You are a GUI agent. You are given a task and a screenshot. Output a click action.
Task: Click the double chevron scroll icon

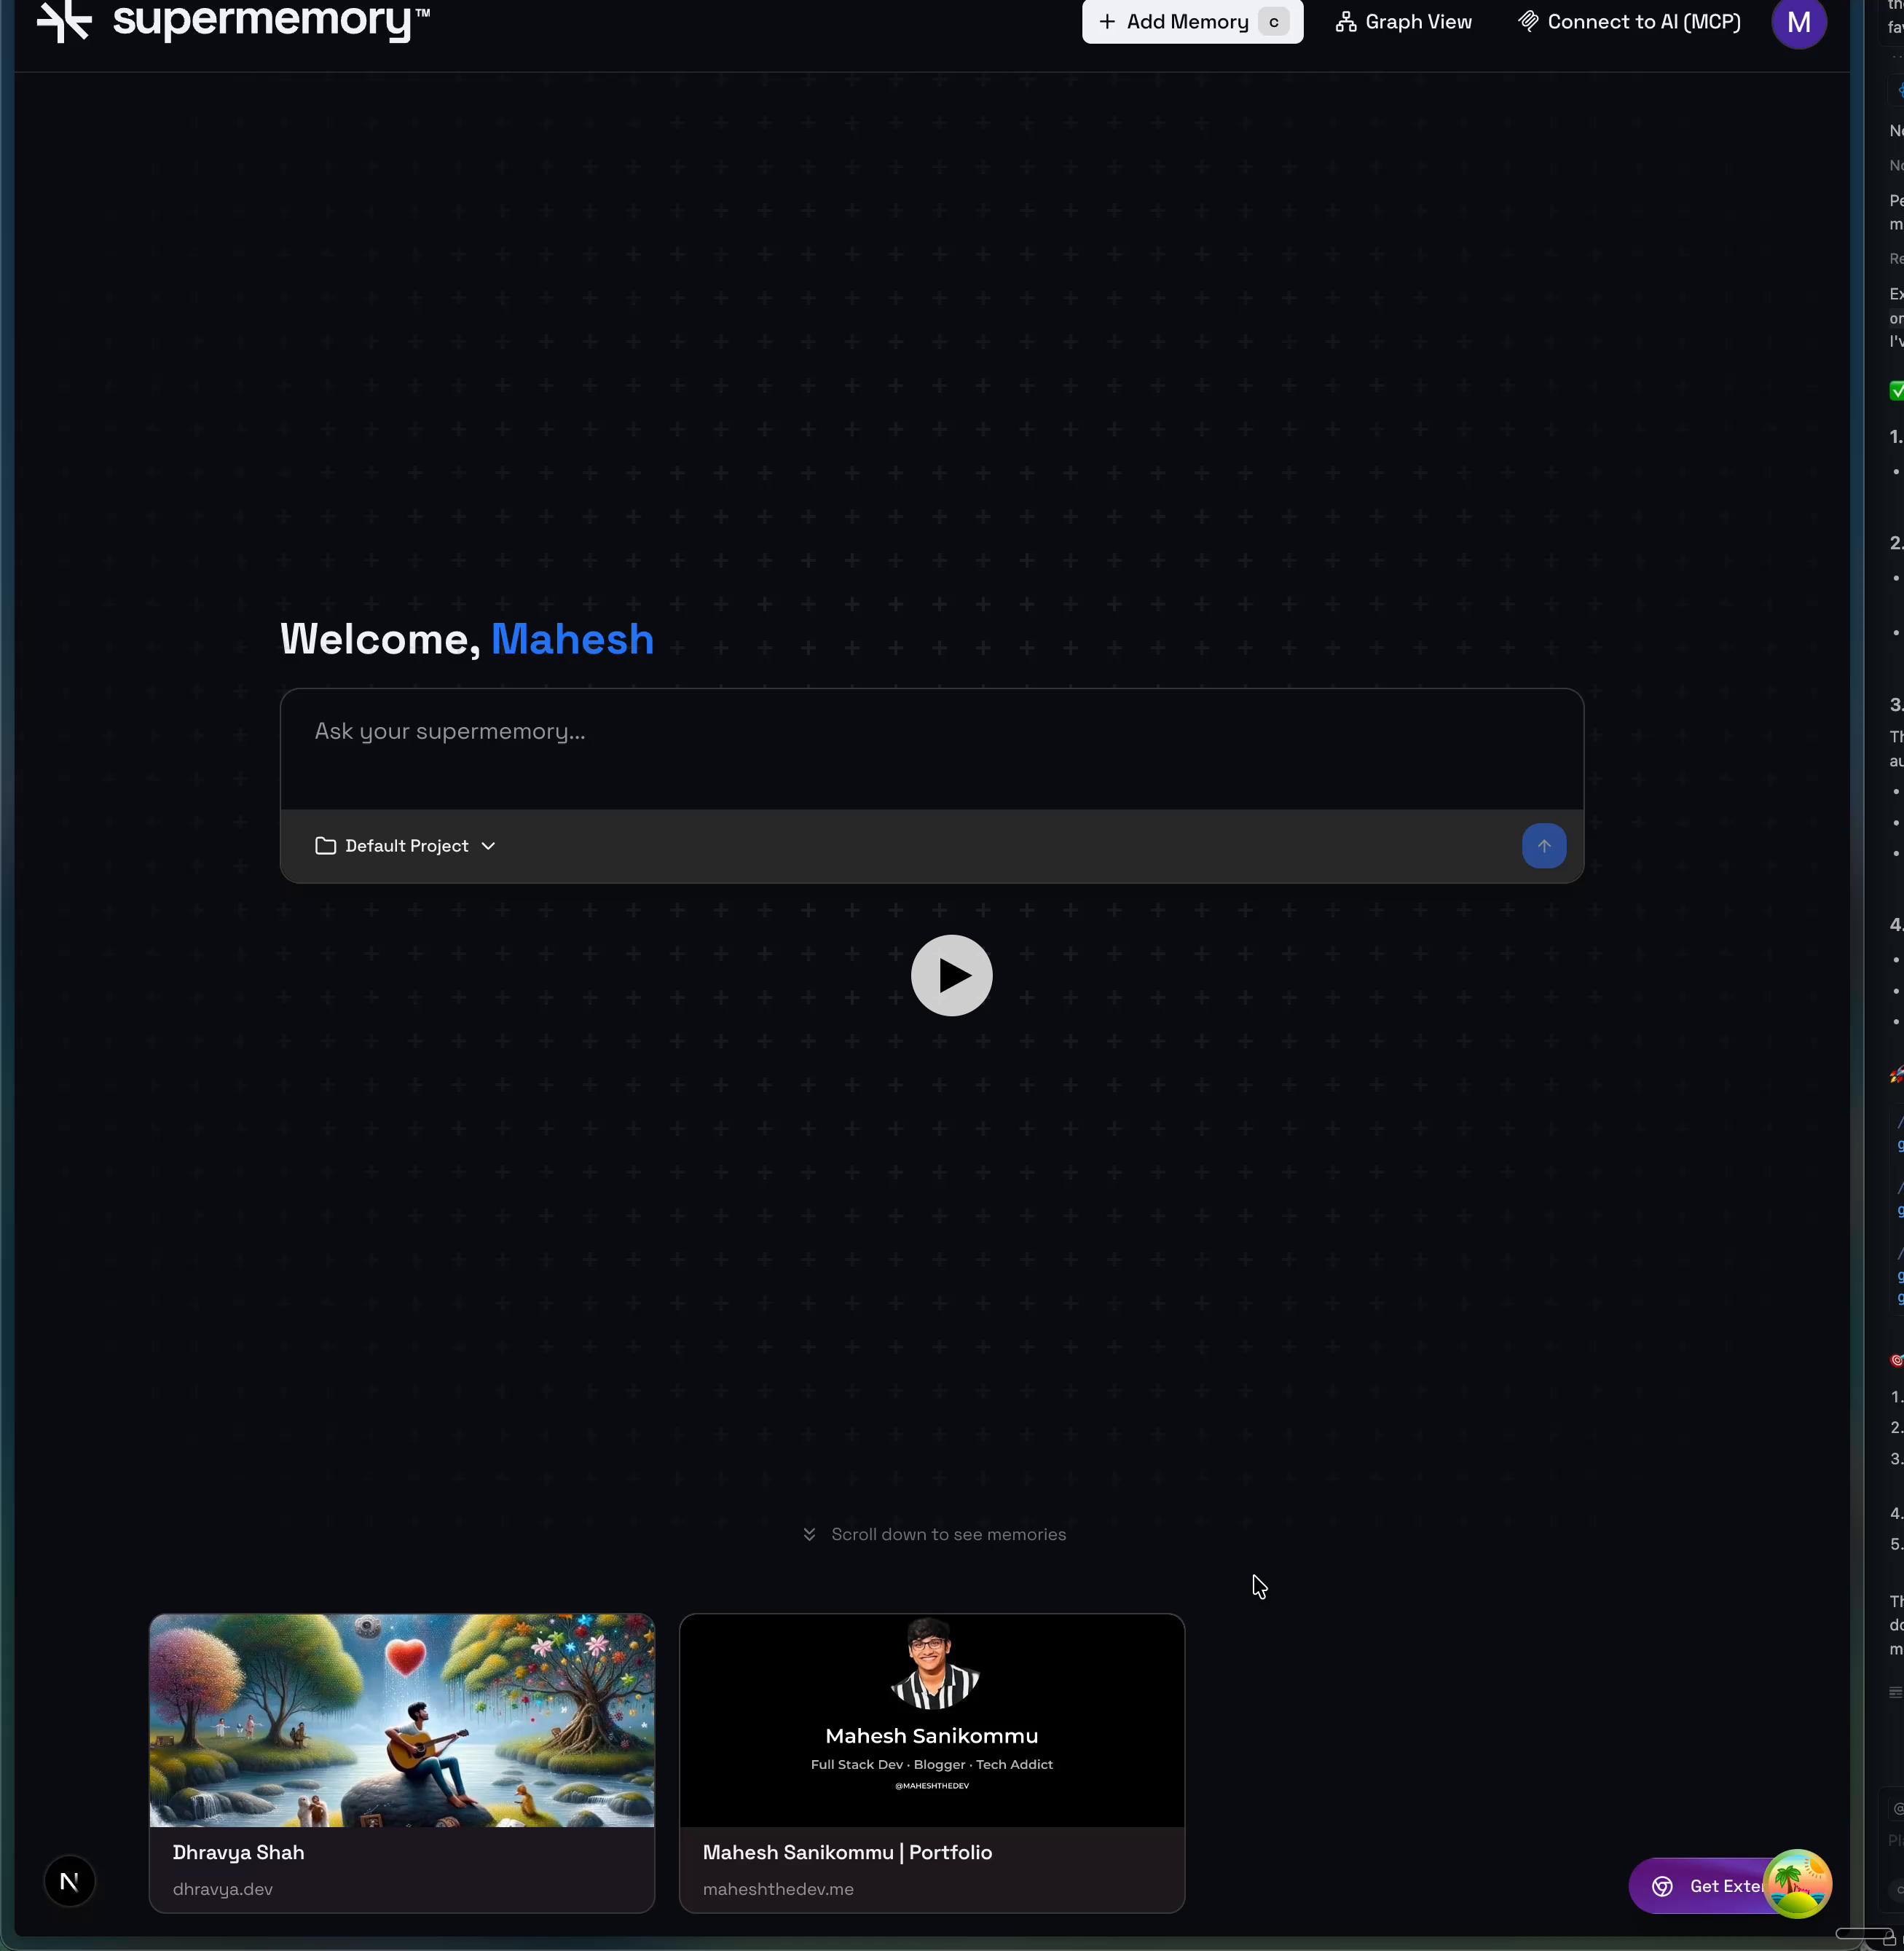809,1534
